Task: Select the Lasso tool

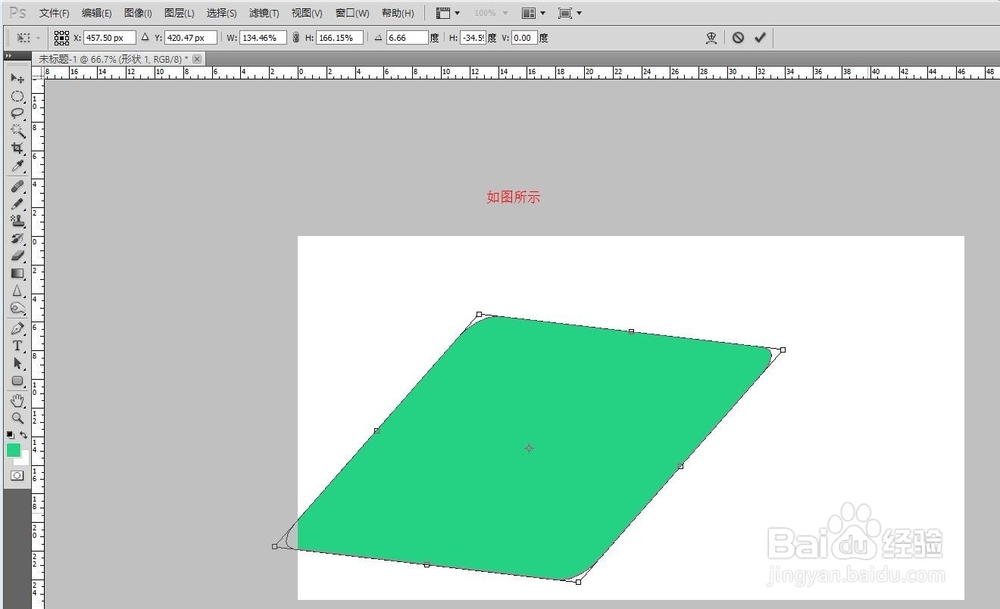Action: [17, 114]
